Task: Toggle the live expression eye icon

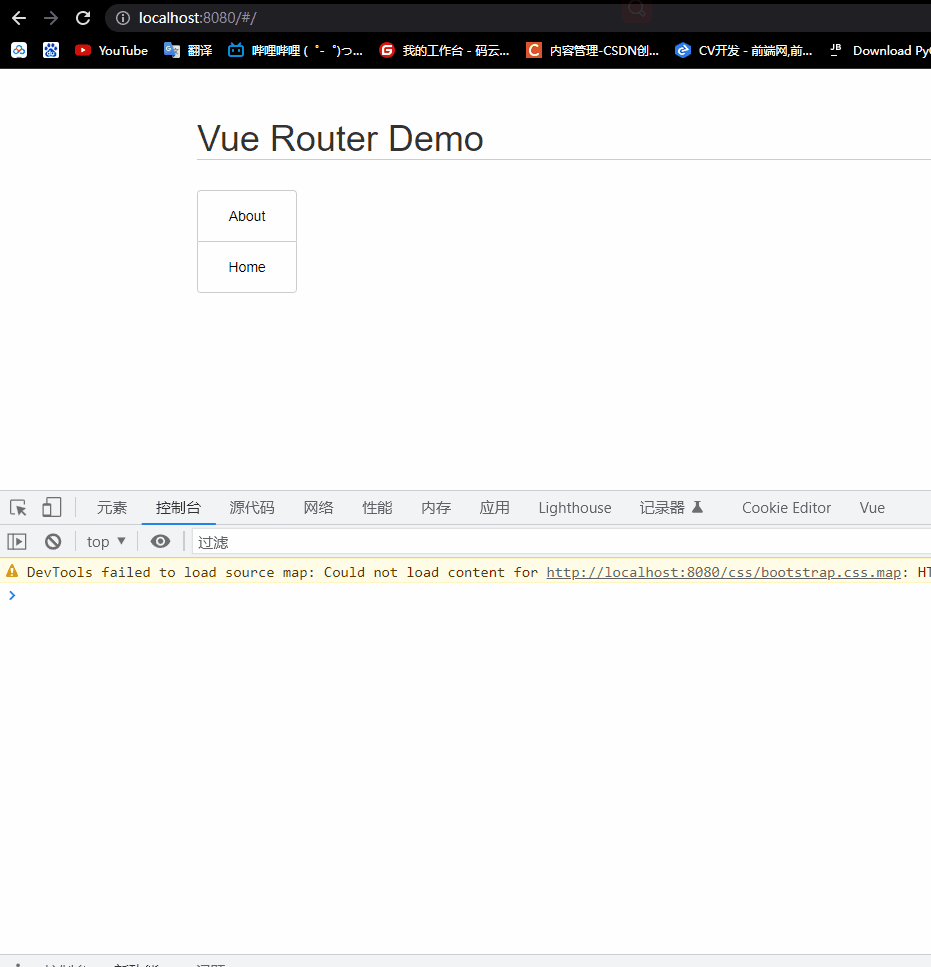Action: click(x=160, y=541)
